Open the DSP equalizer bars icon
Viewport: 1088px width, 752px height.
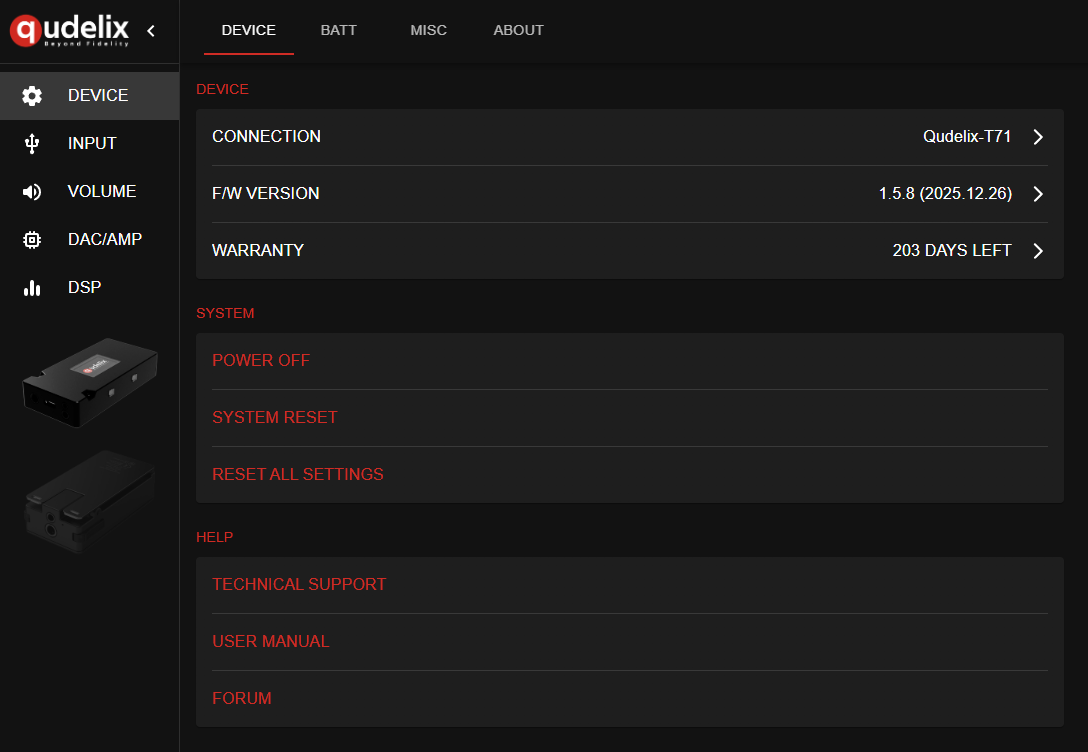(x=32, y=288)
